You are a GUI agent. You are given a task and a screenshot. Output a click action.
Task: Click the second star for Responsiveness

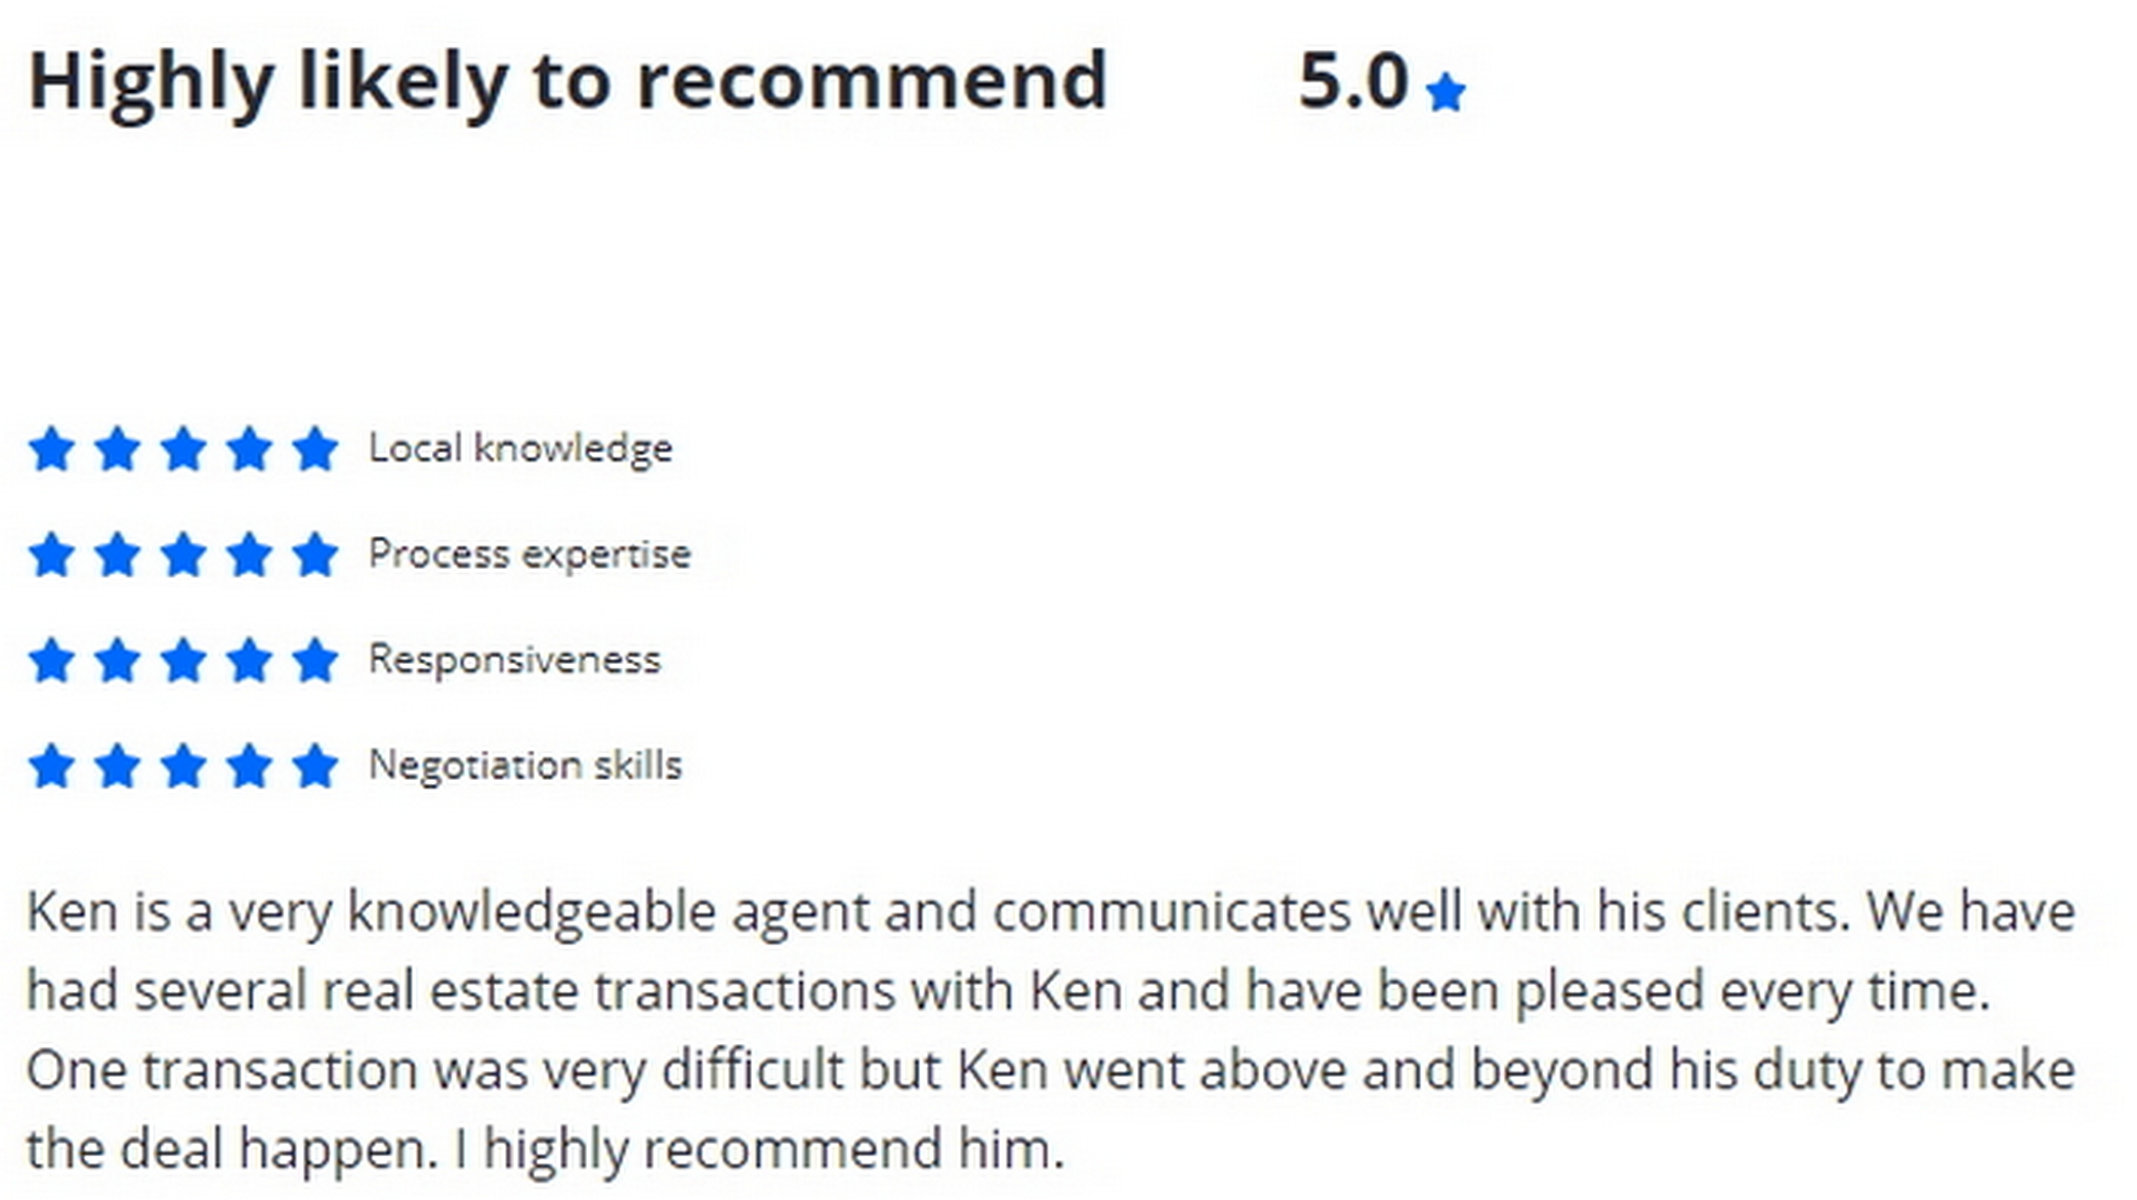pyautogui.click(x=118, y=661)
